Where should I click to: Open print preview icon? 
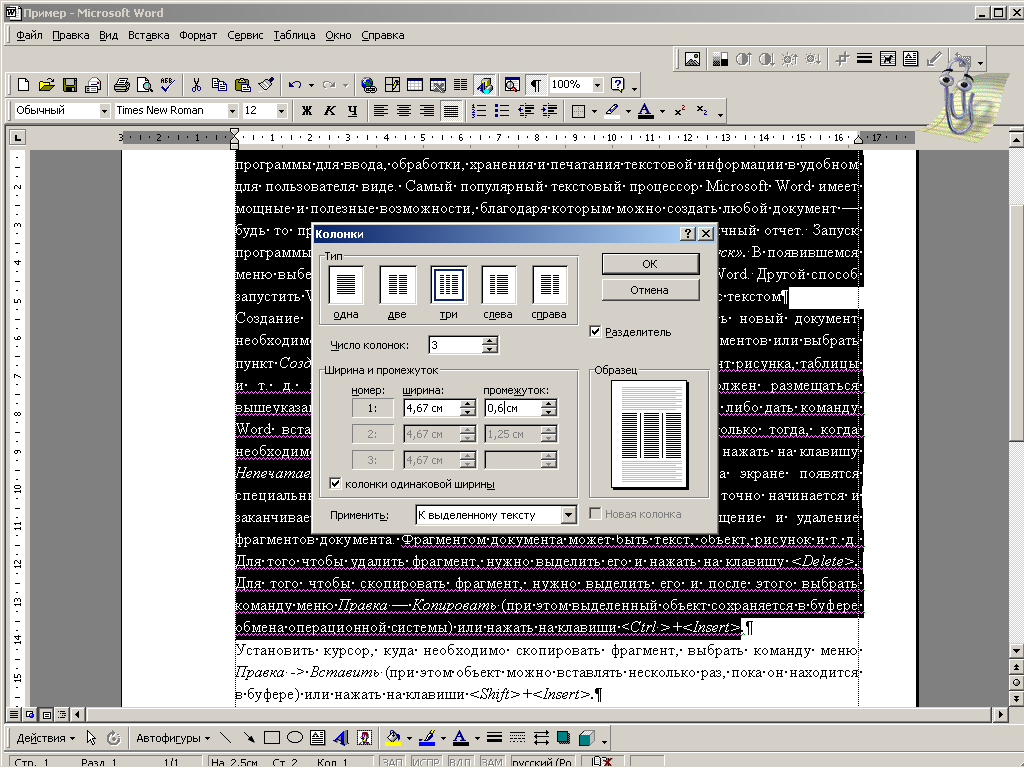coord(144,85)
